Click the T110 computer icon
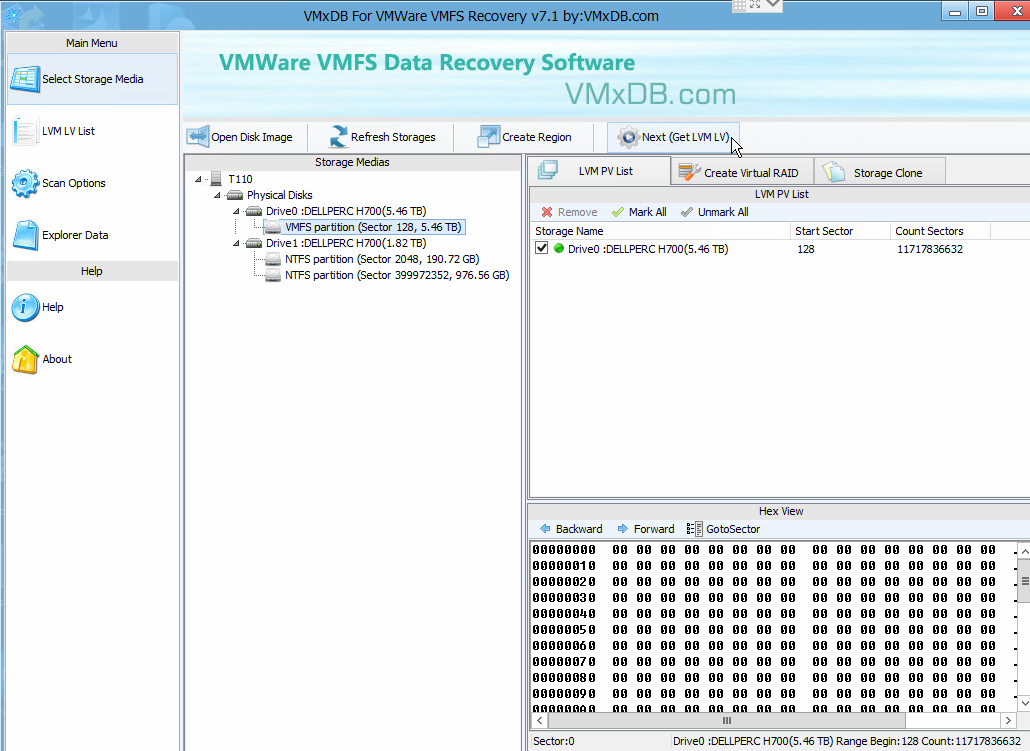Screen dimensions: 1030x751 (215, 179)
